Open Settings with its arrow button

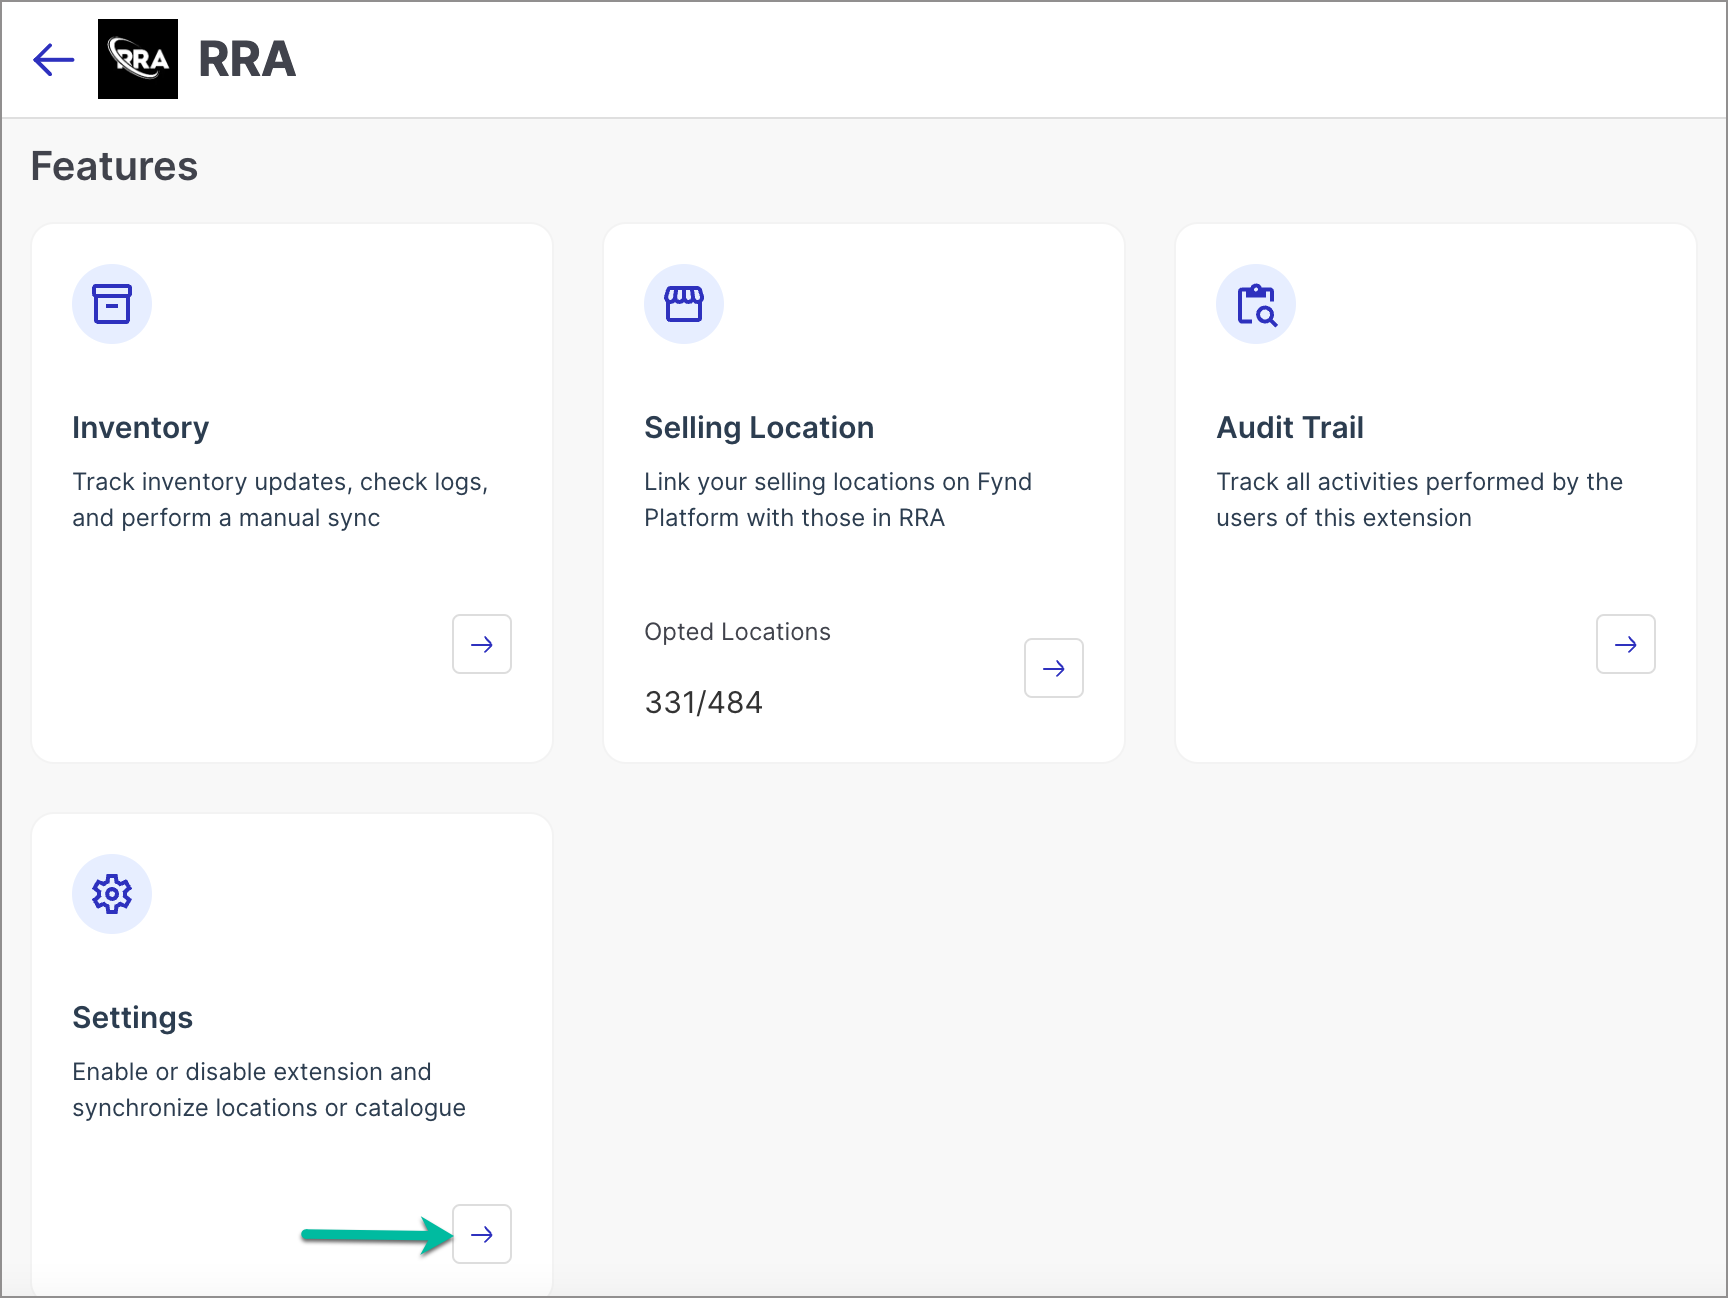pyautogui.click(x=482, y=1234)
